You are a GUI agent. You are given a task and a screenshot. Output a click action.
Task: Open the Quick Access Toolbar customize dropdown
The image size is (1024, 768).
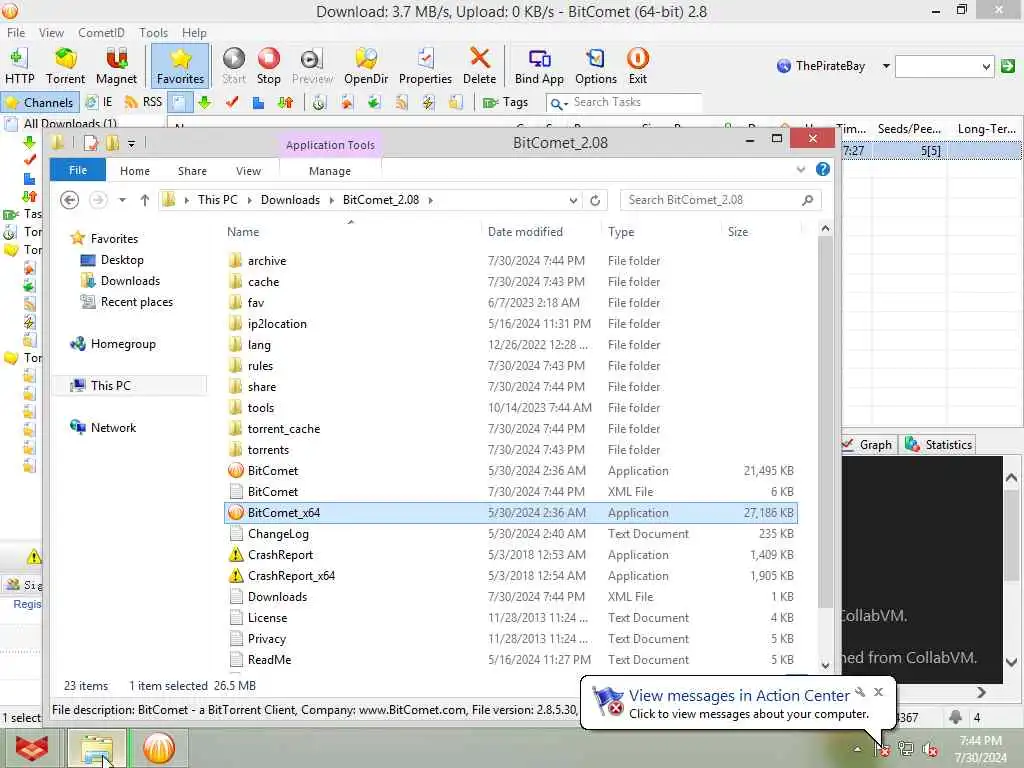point(131,143)
